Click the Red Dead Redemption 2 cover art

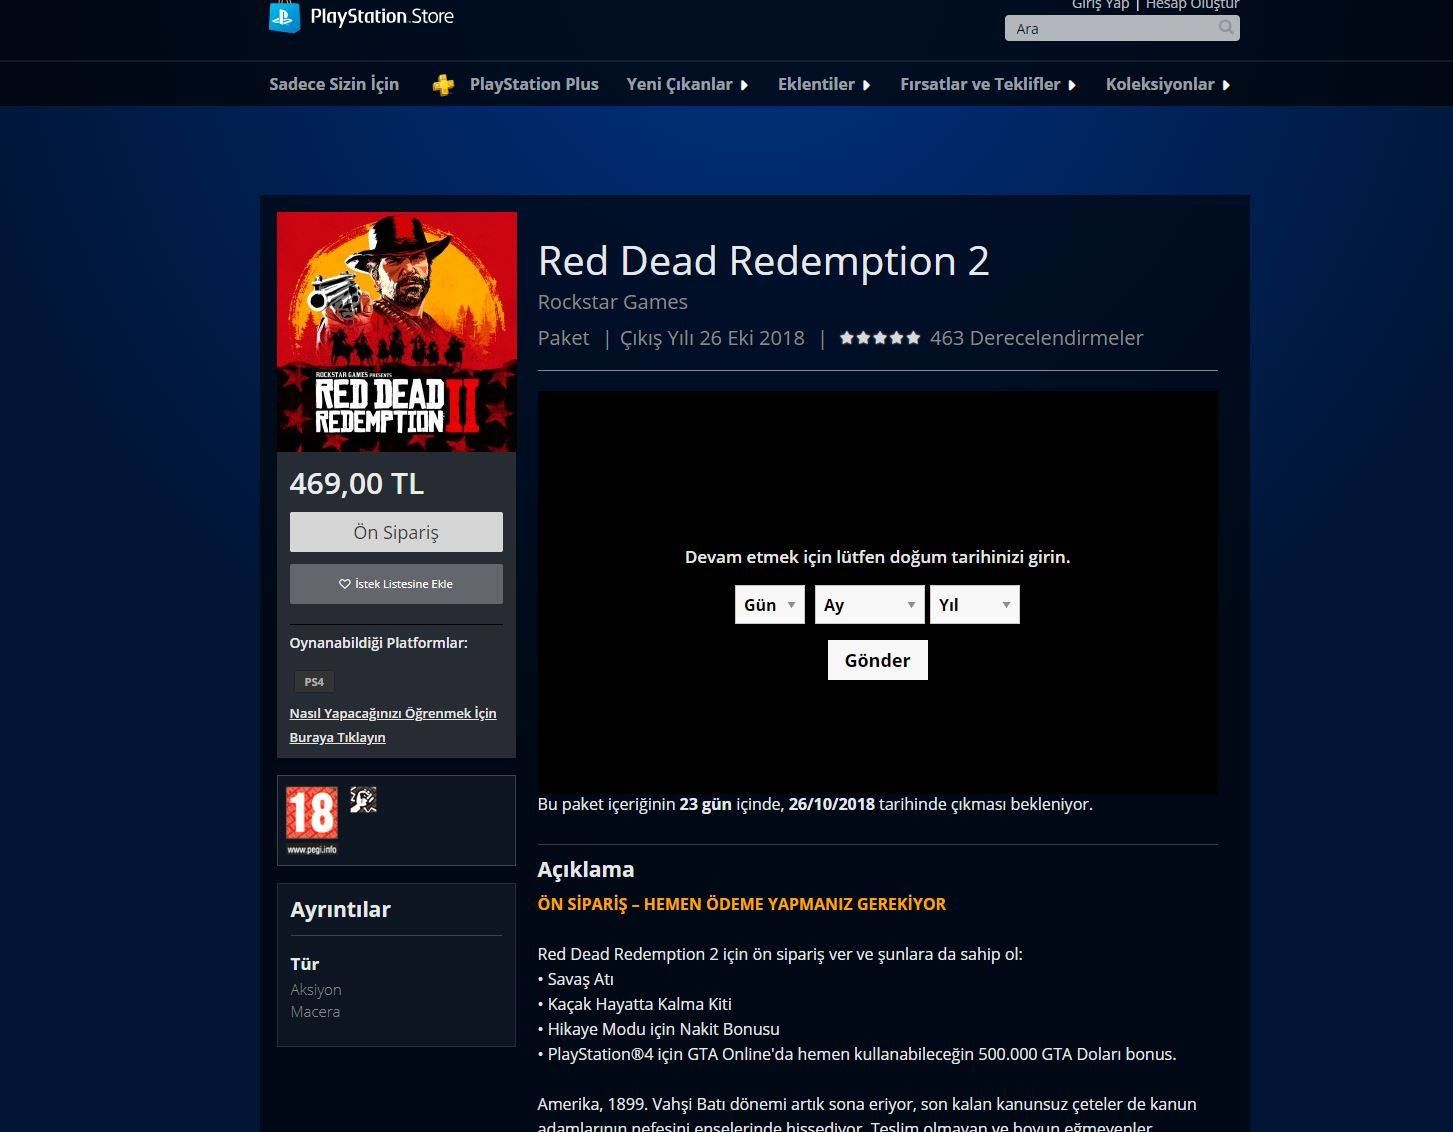click(397, 332)
